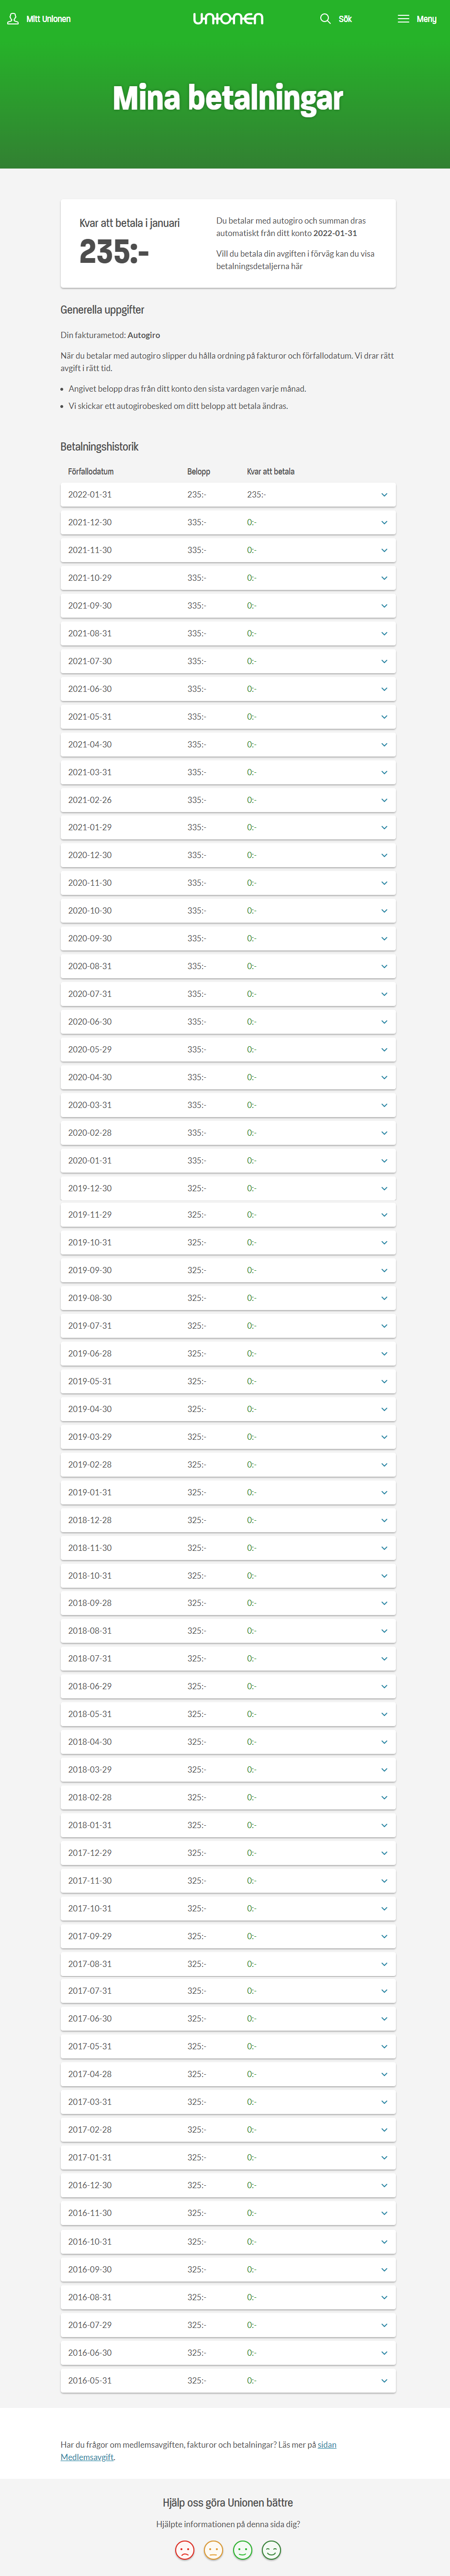The height and width of the screenshot is (2576, 450).
Task: Expand the 2018-06-29 payment row
Action: coord(228,1686)
